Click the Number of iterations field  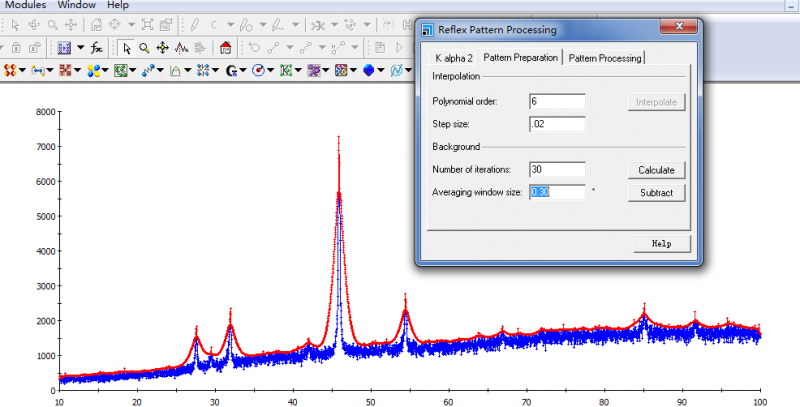coord(557,170)
